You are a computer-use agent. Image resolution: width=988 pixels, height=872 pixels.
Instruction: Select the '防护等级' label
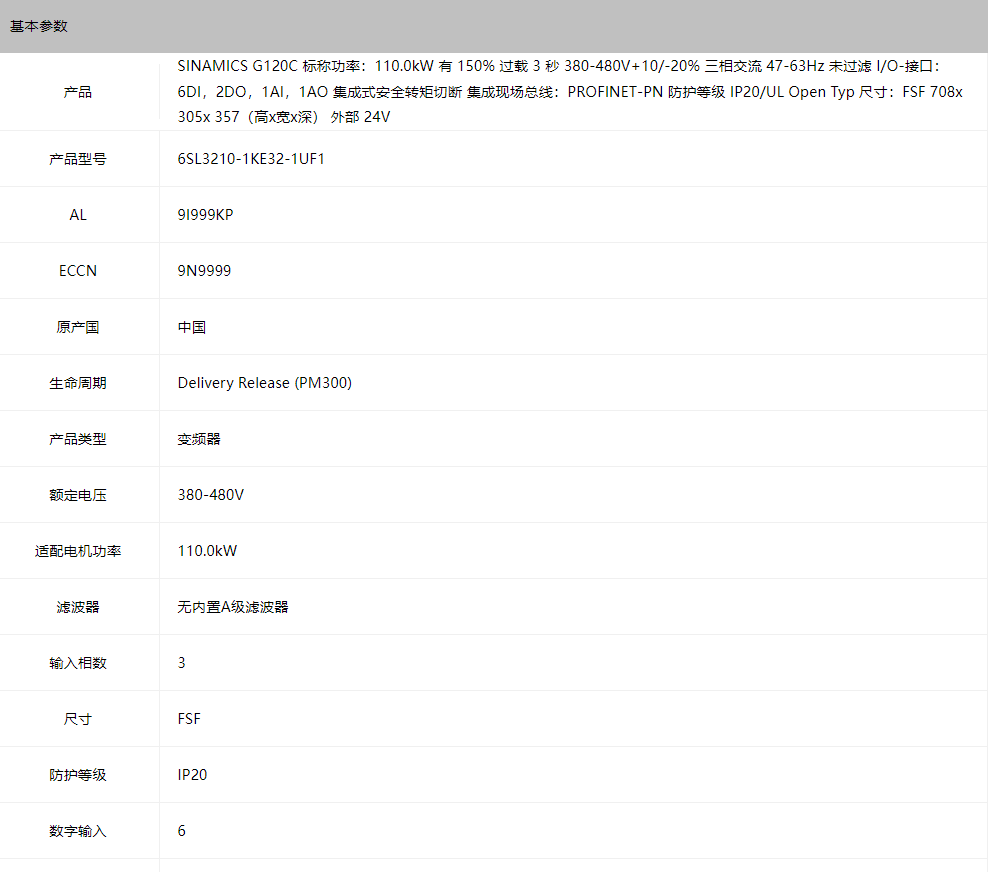tap(78, 775)
